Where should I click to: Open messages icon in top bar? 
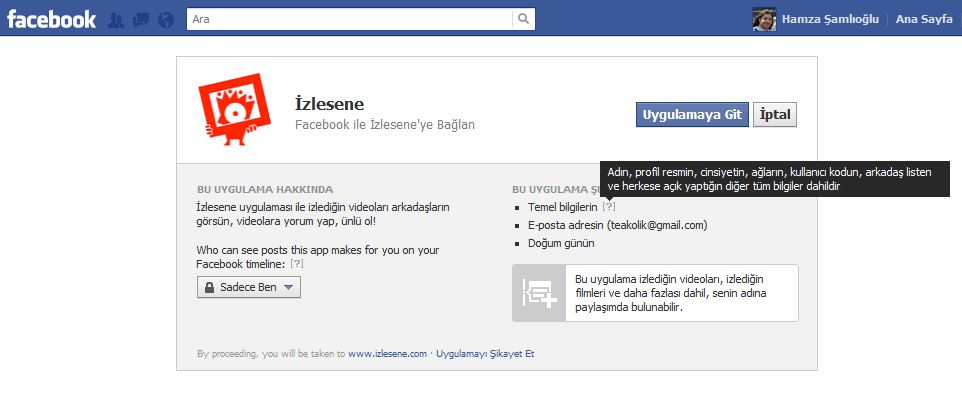(141, 20)
